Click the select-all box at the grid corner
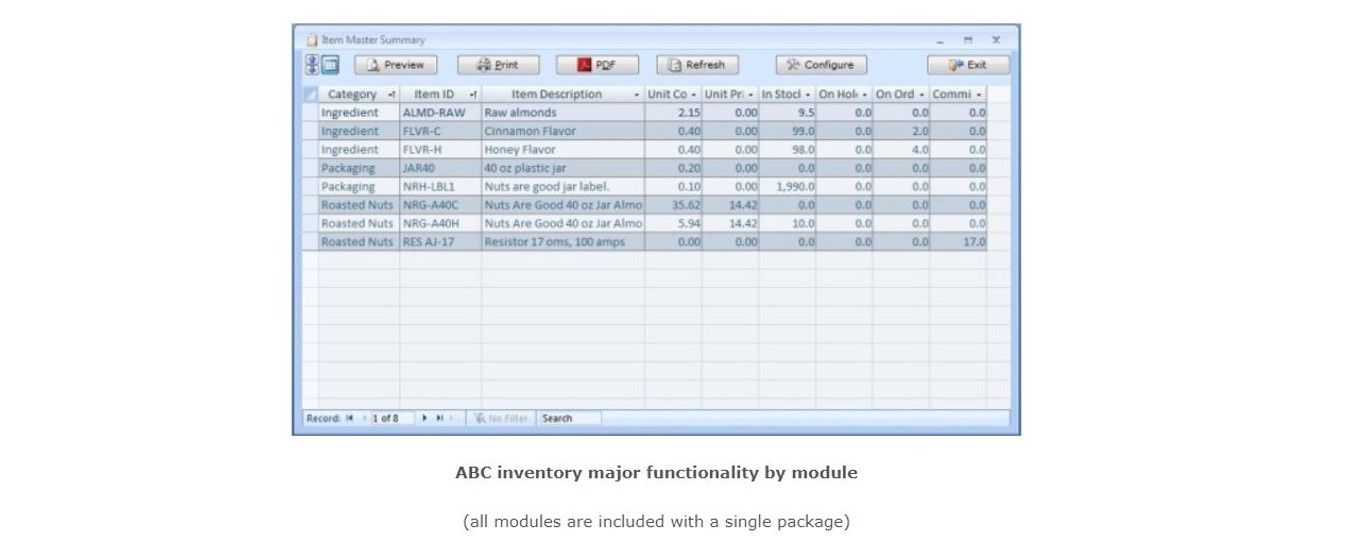1361x541 pixels. point(310,94)
